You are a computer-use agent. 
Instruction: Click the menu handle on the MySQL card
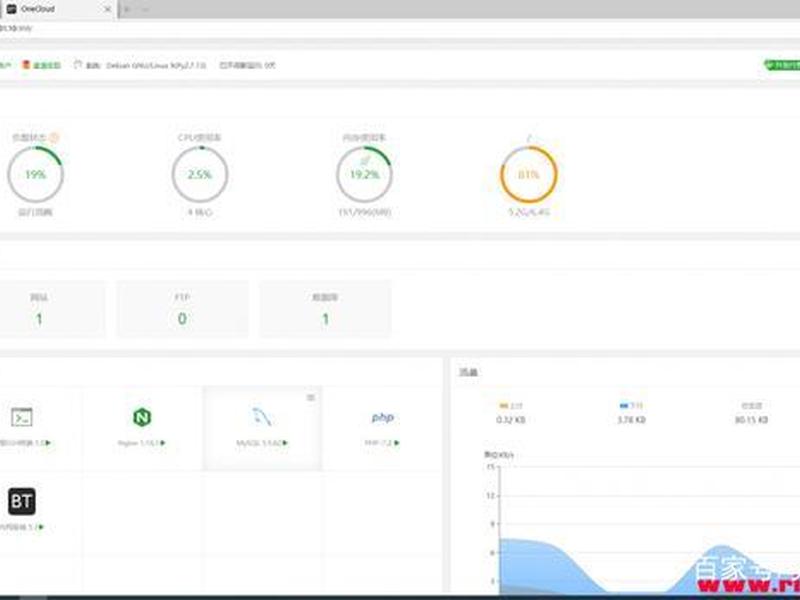pos(311,397)
